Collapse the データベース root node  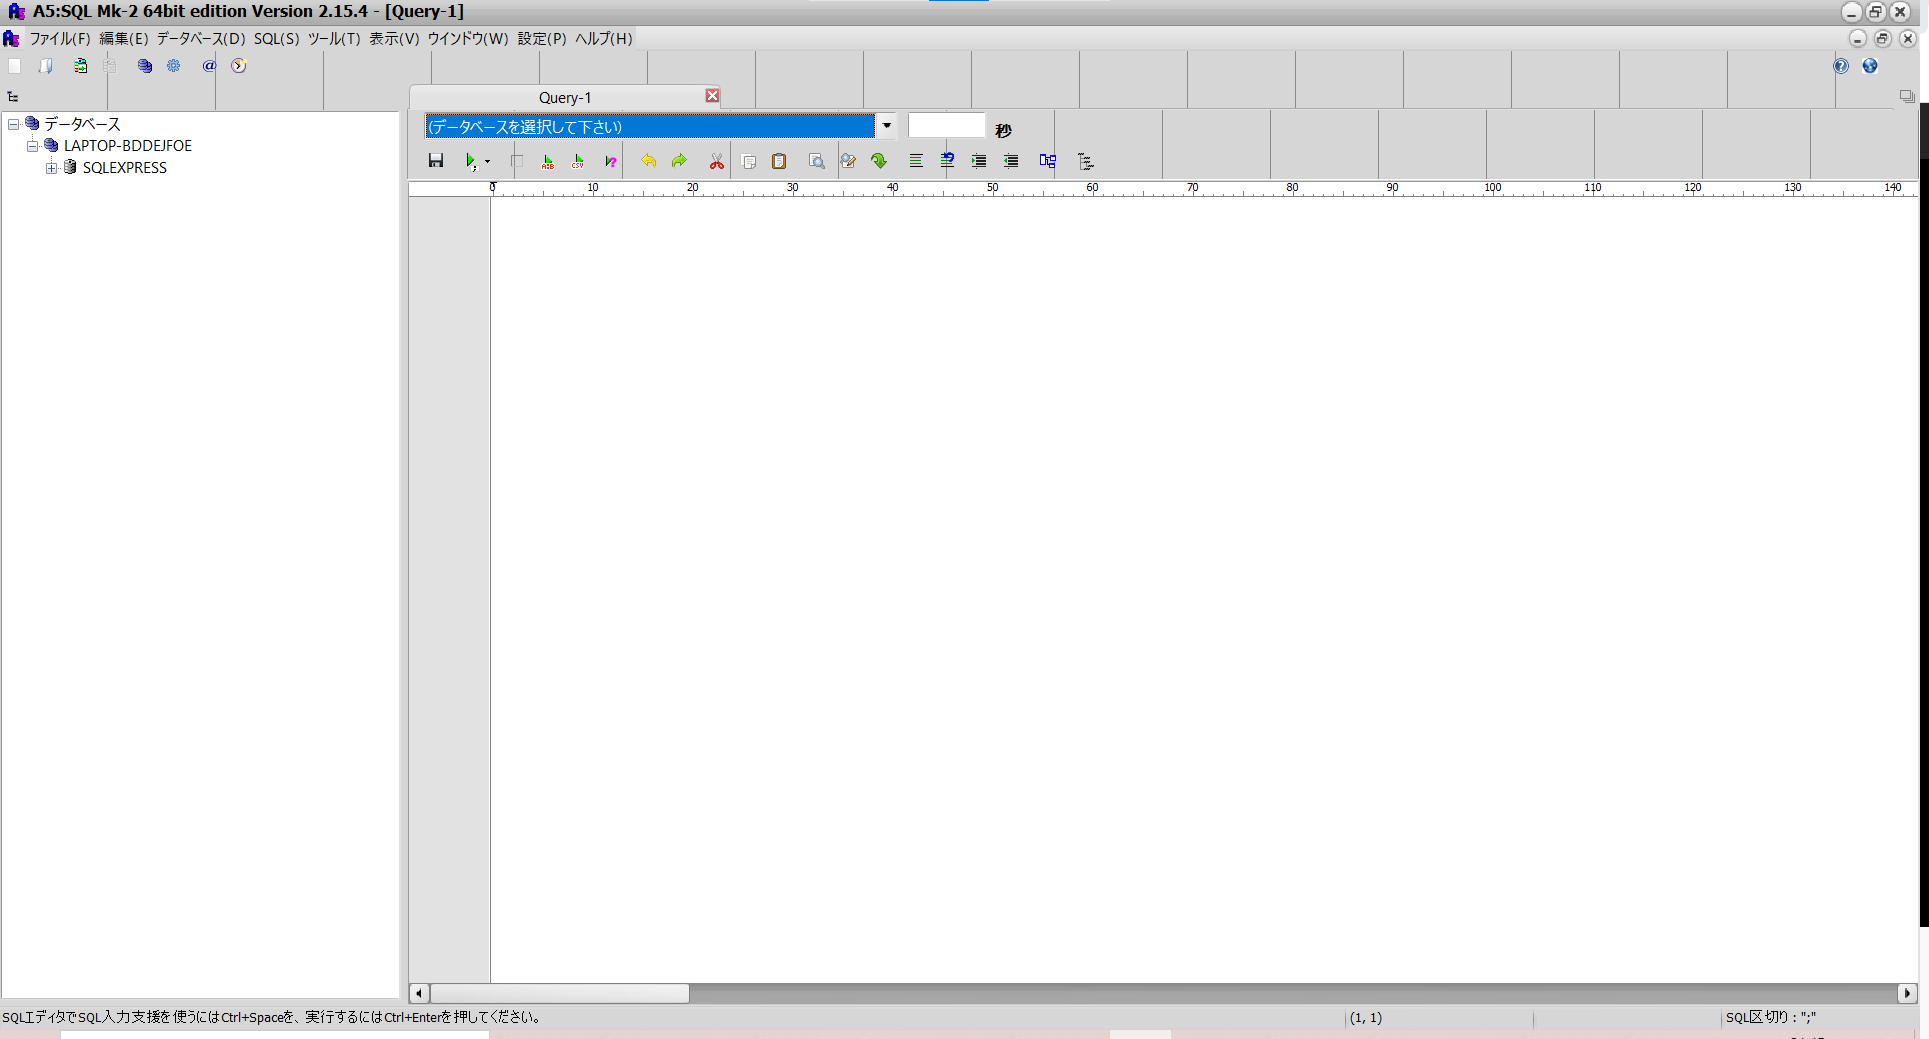pyautogui.click(x=14, y=124)
